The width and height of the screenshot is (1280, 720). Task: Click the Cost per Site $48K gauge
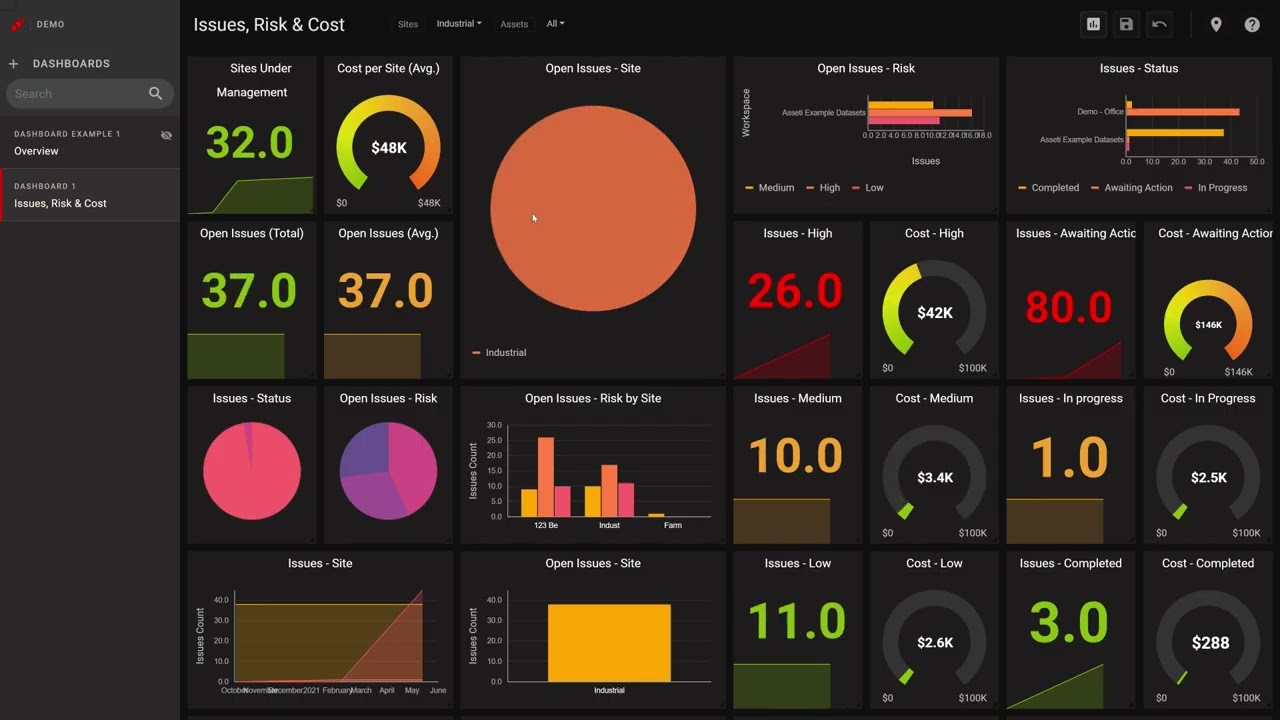coord(388,145)
